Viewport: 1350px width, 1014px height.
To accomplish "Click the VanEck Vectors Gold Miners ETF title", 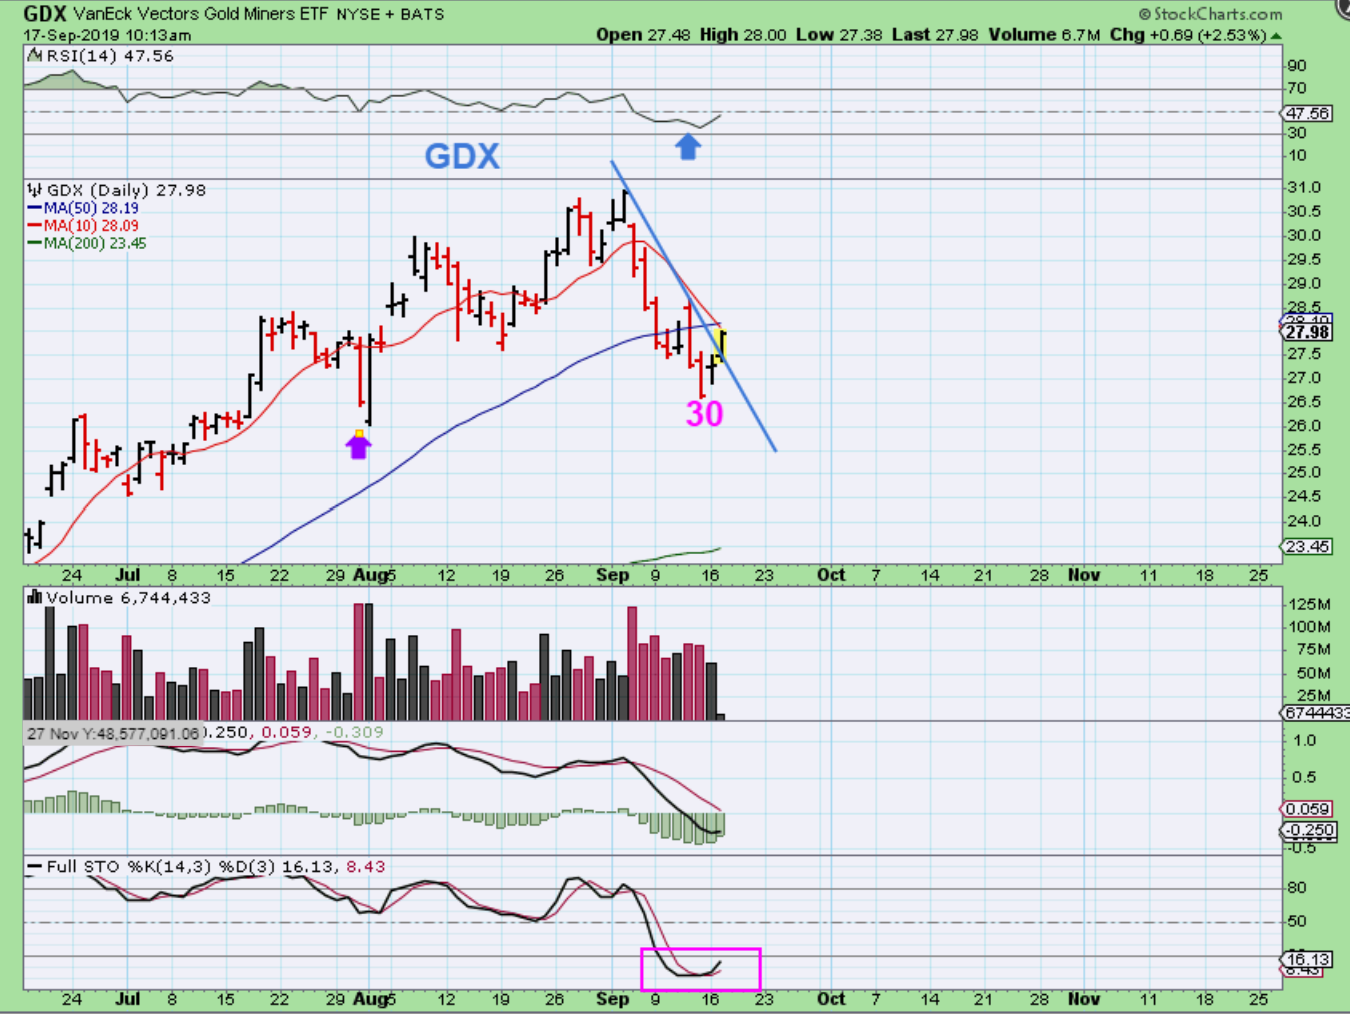I will click(199, 14).
